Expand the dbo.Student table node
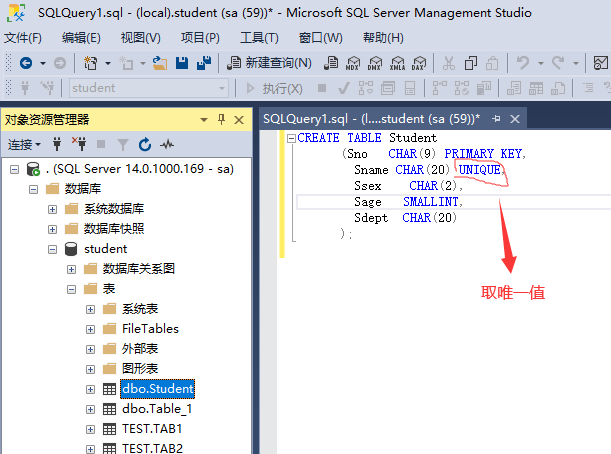 [90, 389]
